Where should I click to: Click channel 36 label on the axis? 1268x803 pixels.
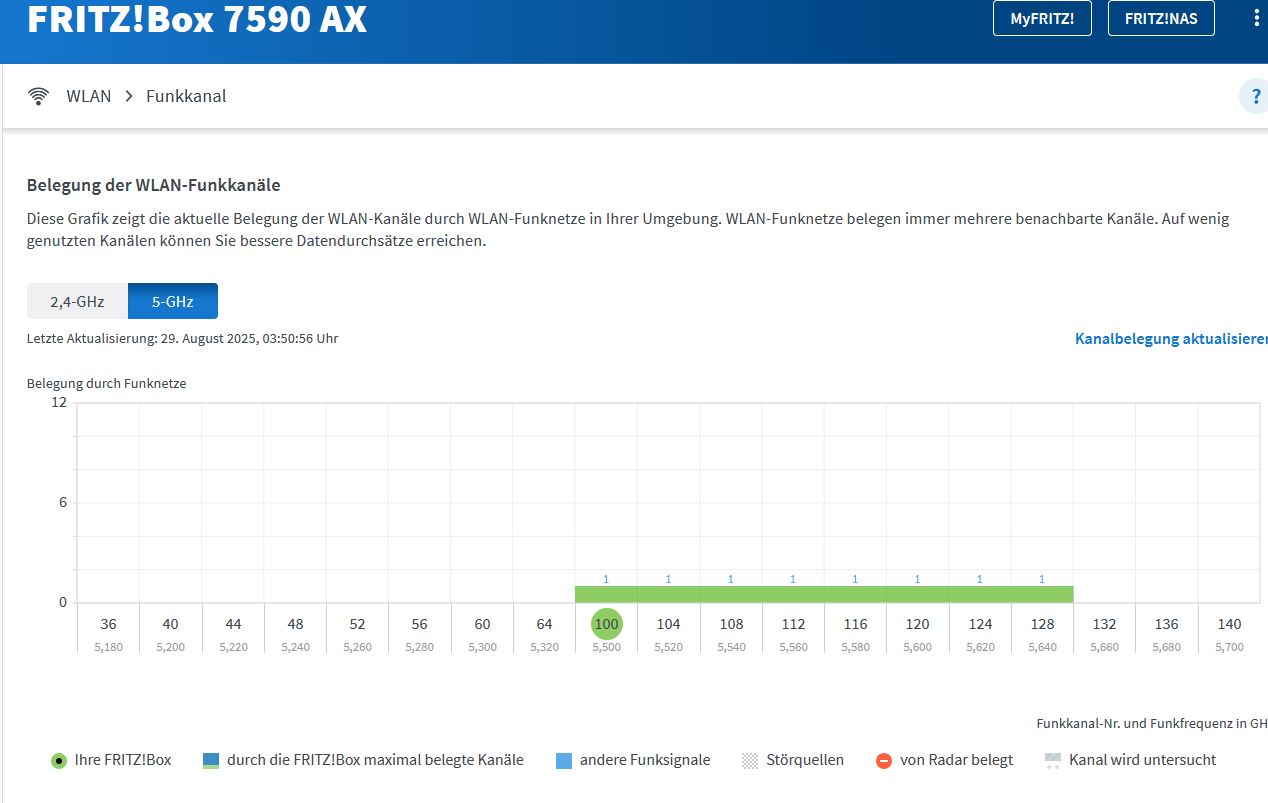pyautogui.click(x=108, y=624)
